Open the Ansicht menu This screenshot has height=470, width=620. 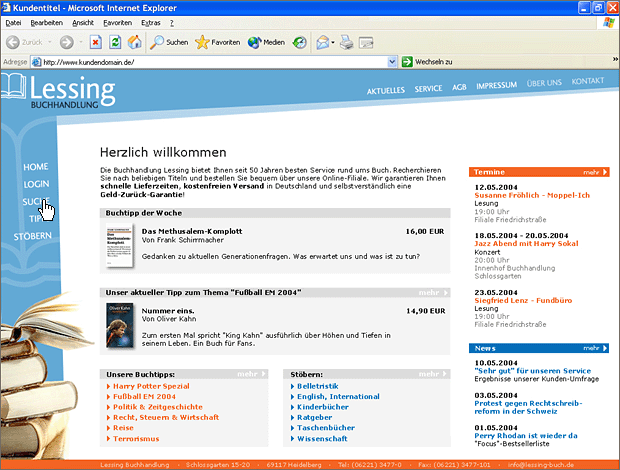(83, 23)
